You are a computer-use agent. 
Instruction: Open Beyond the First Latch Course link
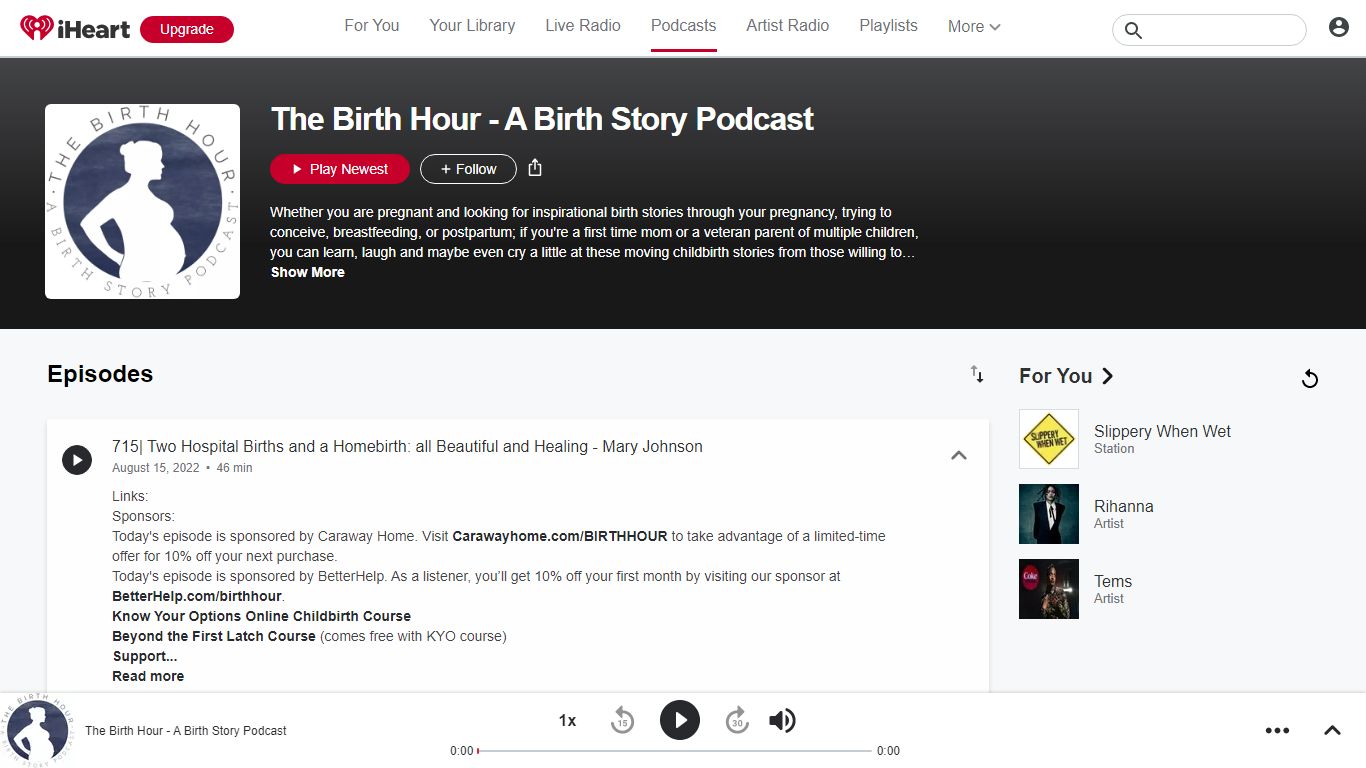pyautogui.click(x=214, y=636)
